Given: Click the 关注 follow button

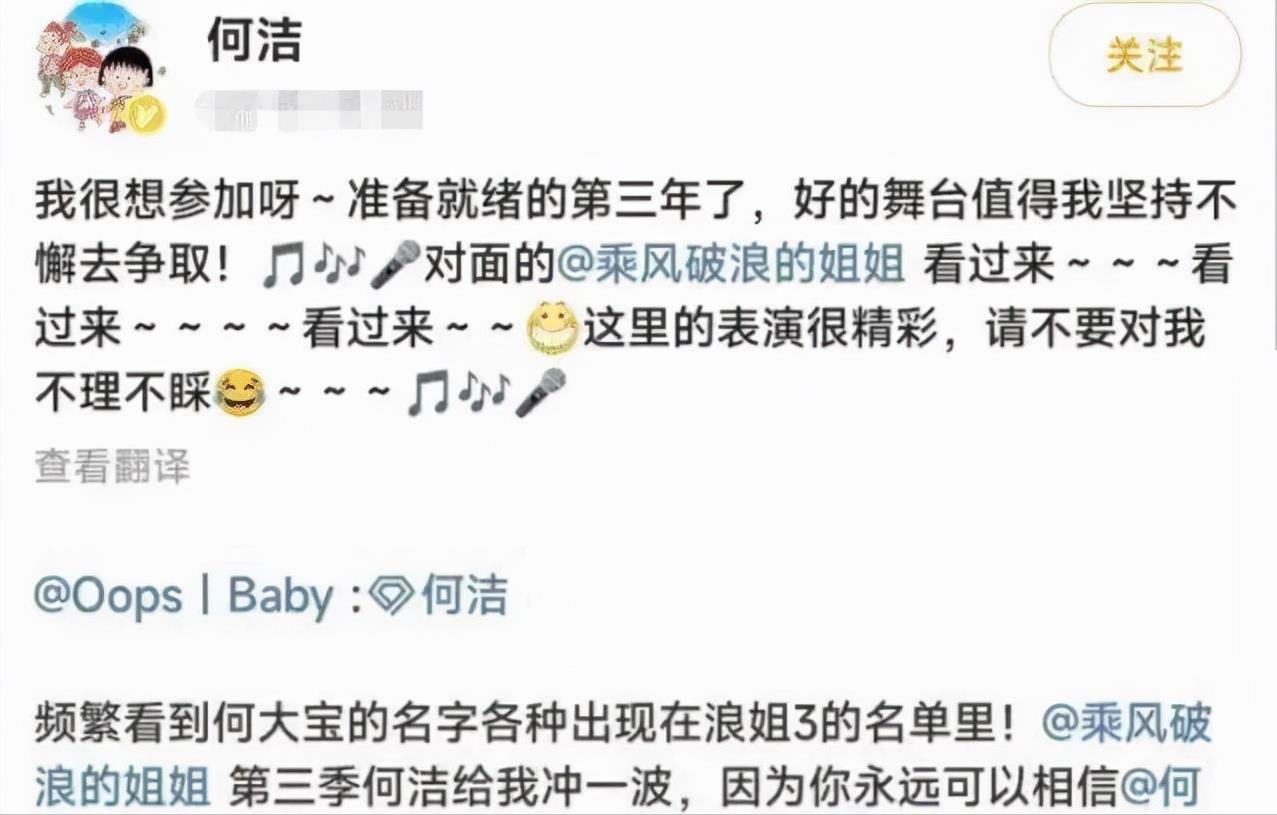Looking at the screenshot, I should click(1145, 55).
